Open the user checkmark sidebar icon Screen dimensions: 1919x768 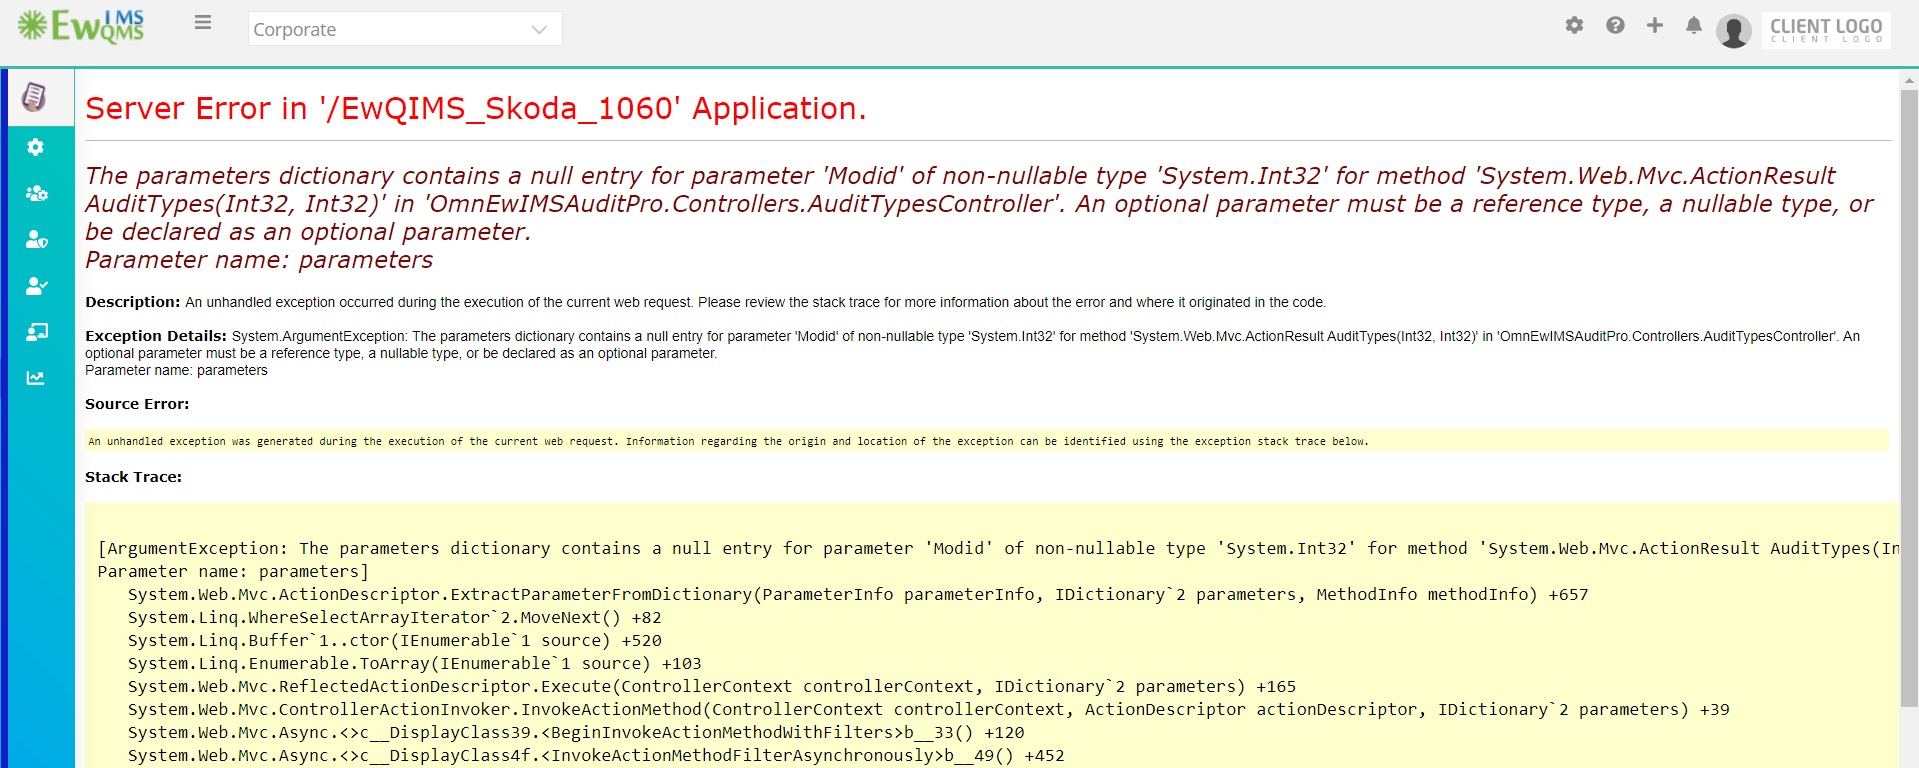(36, 286)
